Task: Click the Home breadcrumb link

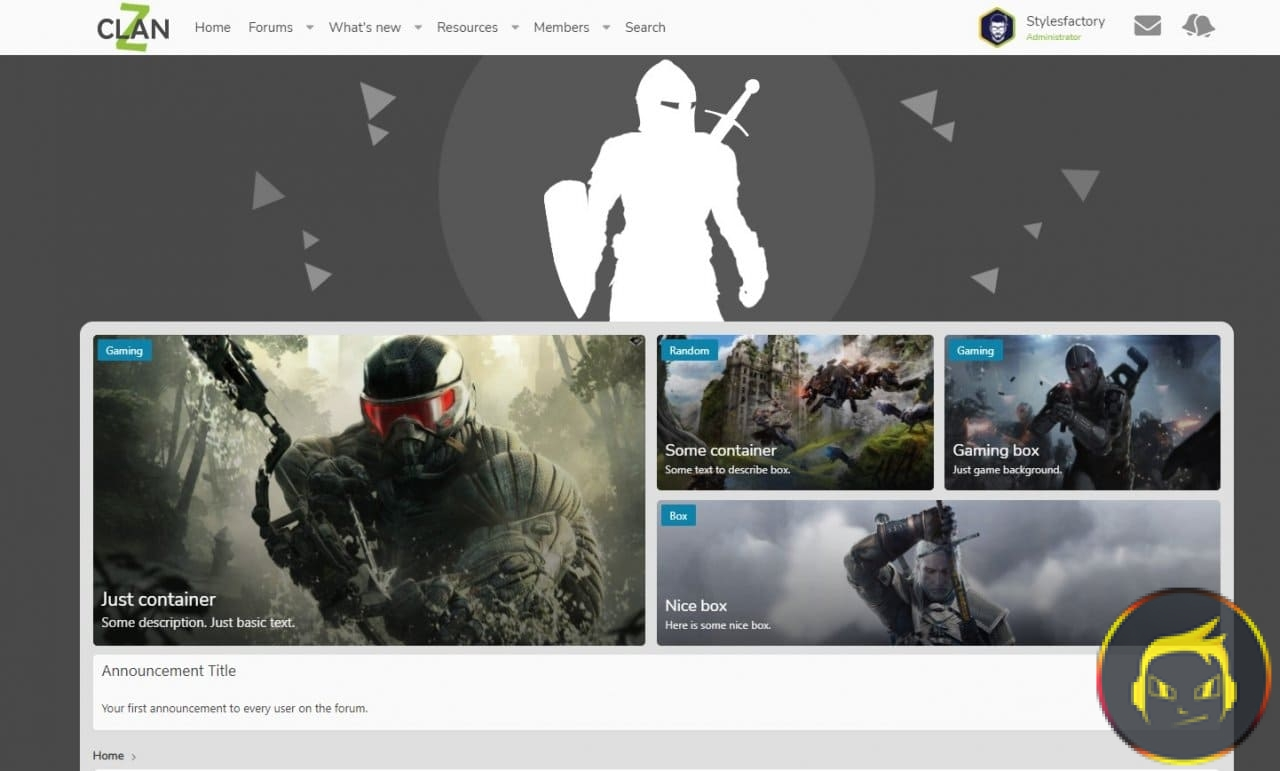Action: pos(108,756)
